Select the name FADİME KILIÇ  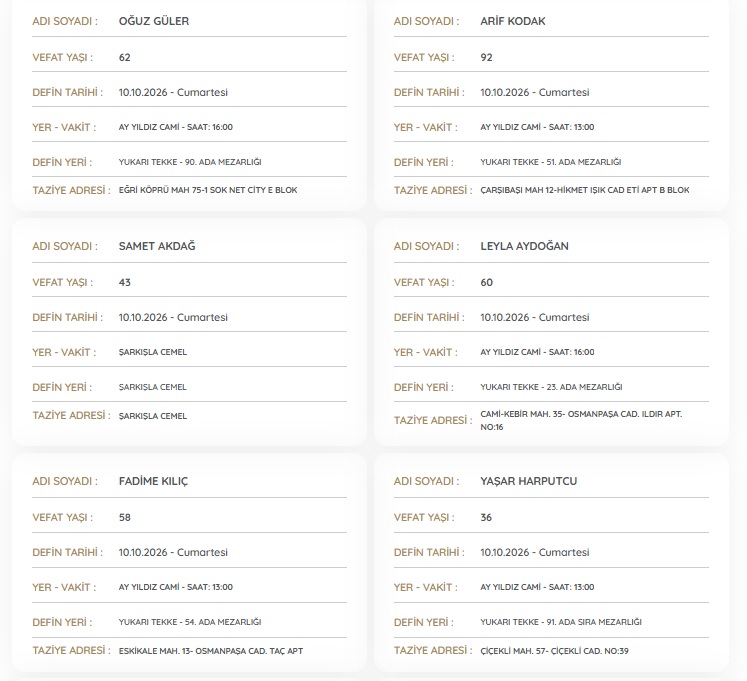coord(153,481)
